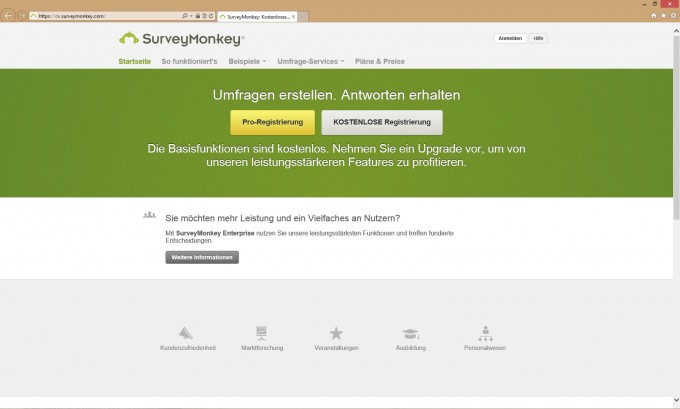This screenshot has width=680, height=409.
Task: Select the SurveyMonkey: Kostenloses browser tab
Action: [255, 16]
